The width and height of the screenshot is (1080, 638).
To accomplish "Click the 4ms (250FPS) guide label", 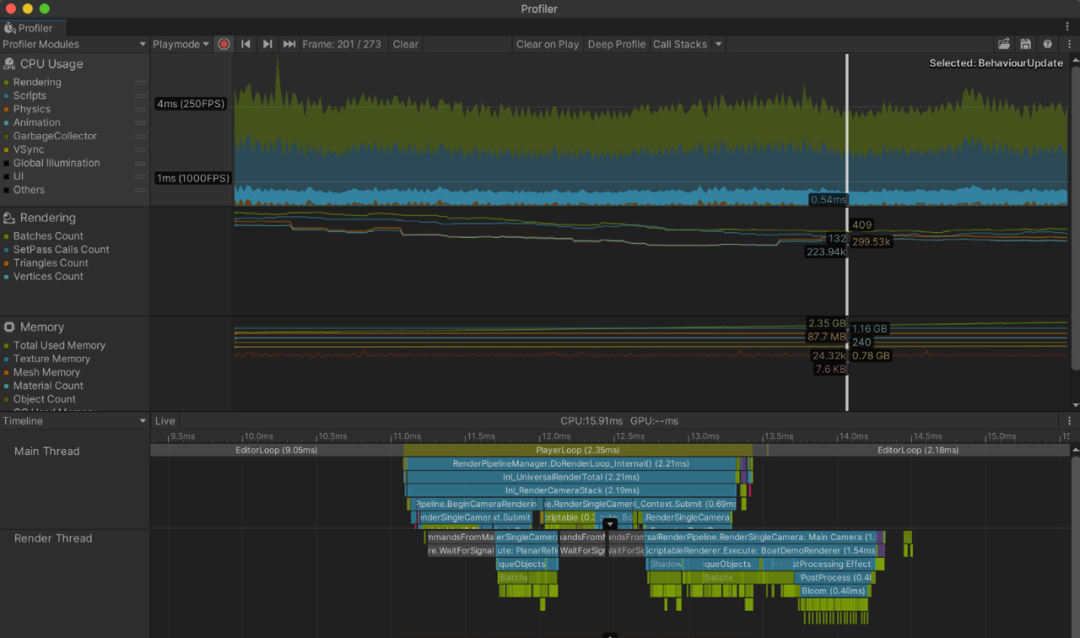I will pos(190,104).
